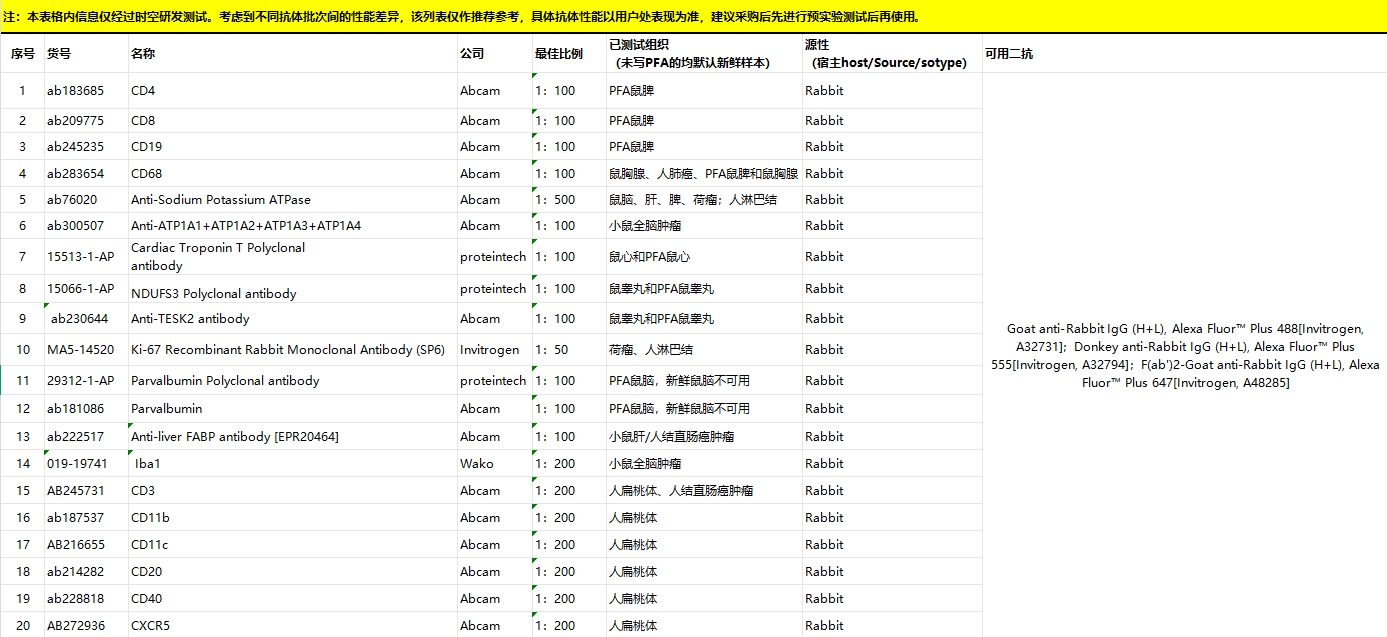Viewport: 1387px width, 637px height.
Task: Click tissue cell 苟瘤、人淋巴结
Action: [704, 349]
